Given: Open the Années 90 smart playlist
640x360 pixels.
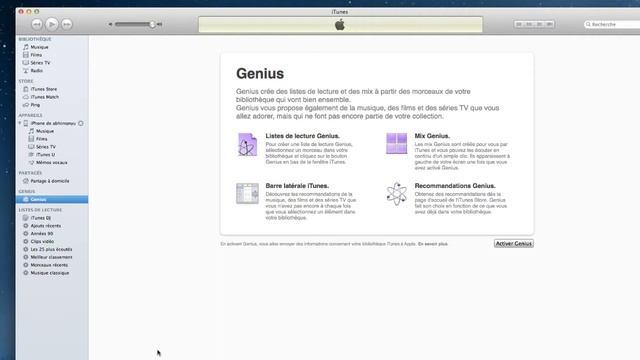Looking at the screenshot, I should pyautogui.click(x=42, y=233).
